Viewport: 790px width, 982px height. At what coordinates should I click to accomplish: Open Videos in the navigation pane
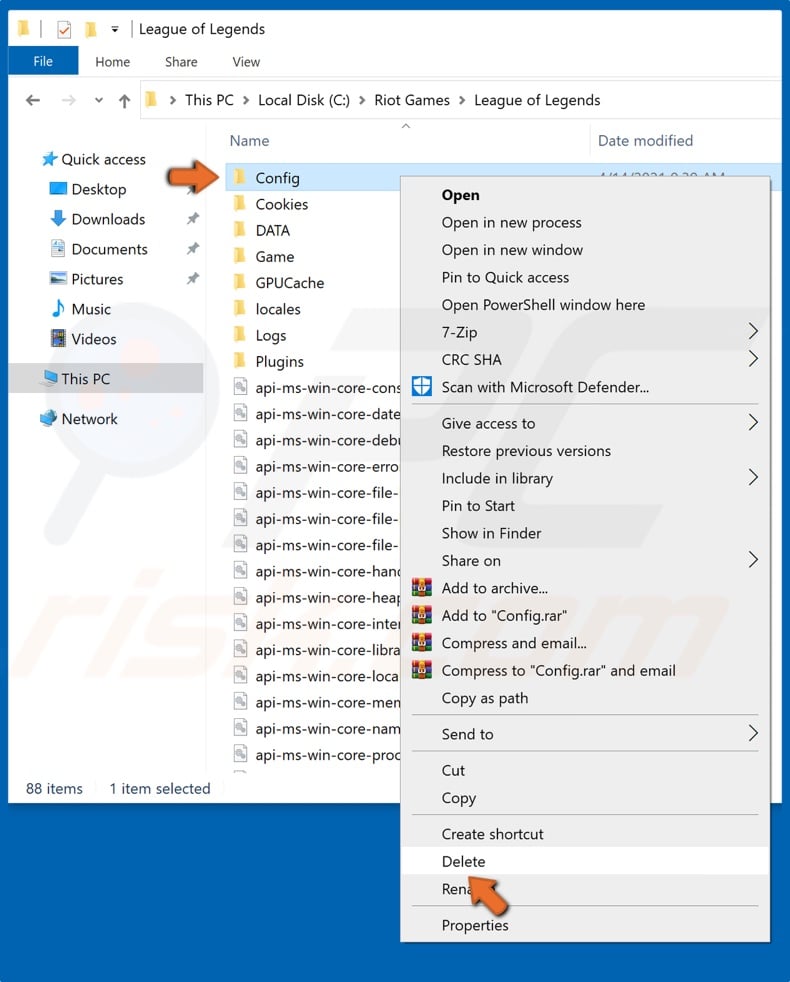(93, 339)
